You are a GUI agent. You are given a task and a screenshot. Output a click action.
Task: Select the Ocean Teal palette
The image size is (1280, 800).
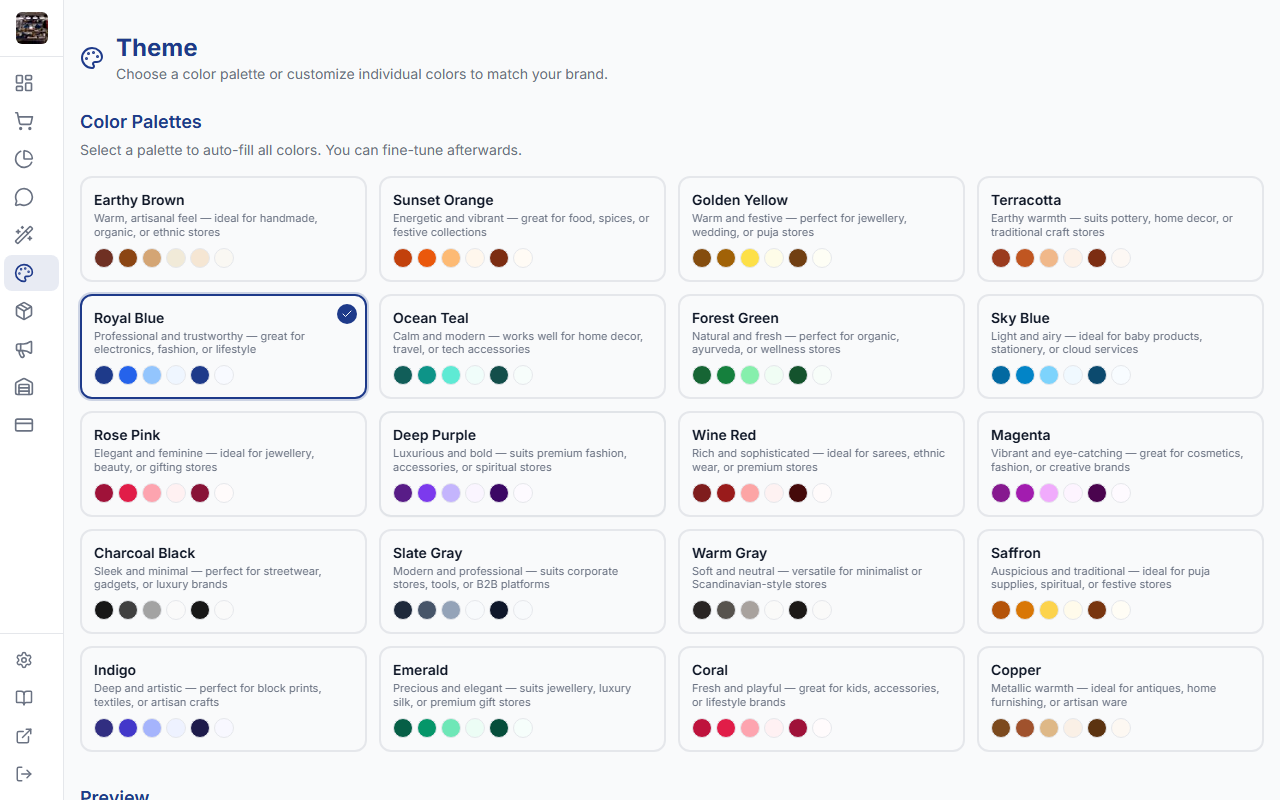[x=522, y=346]
